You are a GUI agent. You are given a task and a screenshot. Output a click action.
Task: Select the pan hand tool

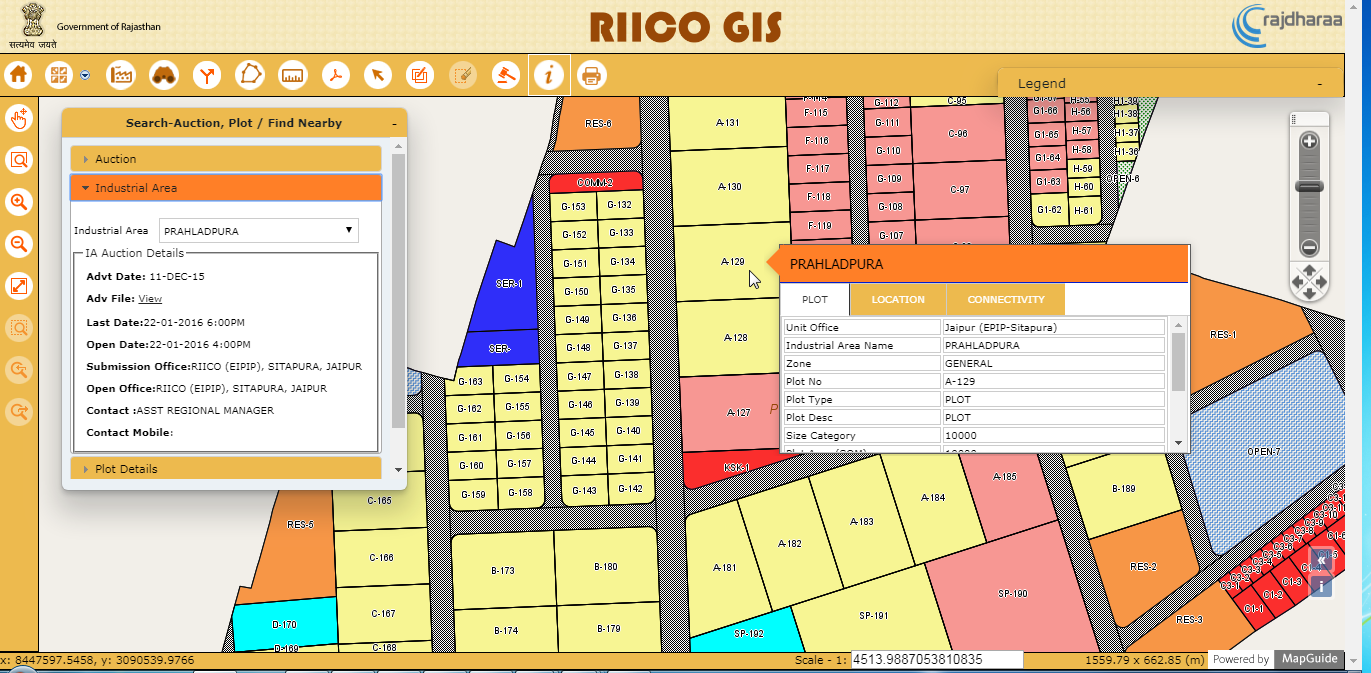pos(19,119)
